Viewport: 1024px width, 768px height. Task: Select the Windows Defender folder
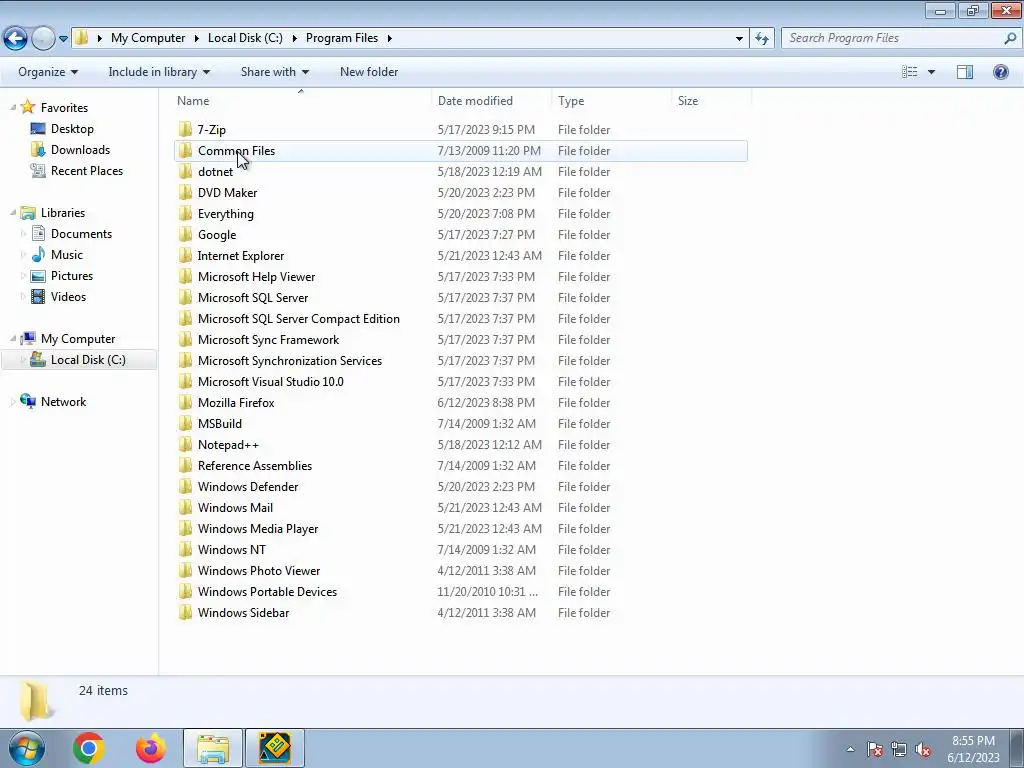(x=461, y=487)
